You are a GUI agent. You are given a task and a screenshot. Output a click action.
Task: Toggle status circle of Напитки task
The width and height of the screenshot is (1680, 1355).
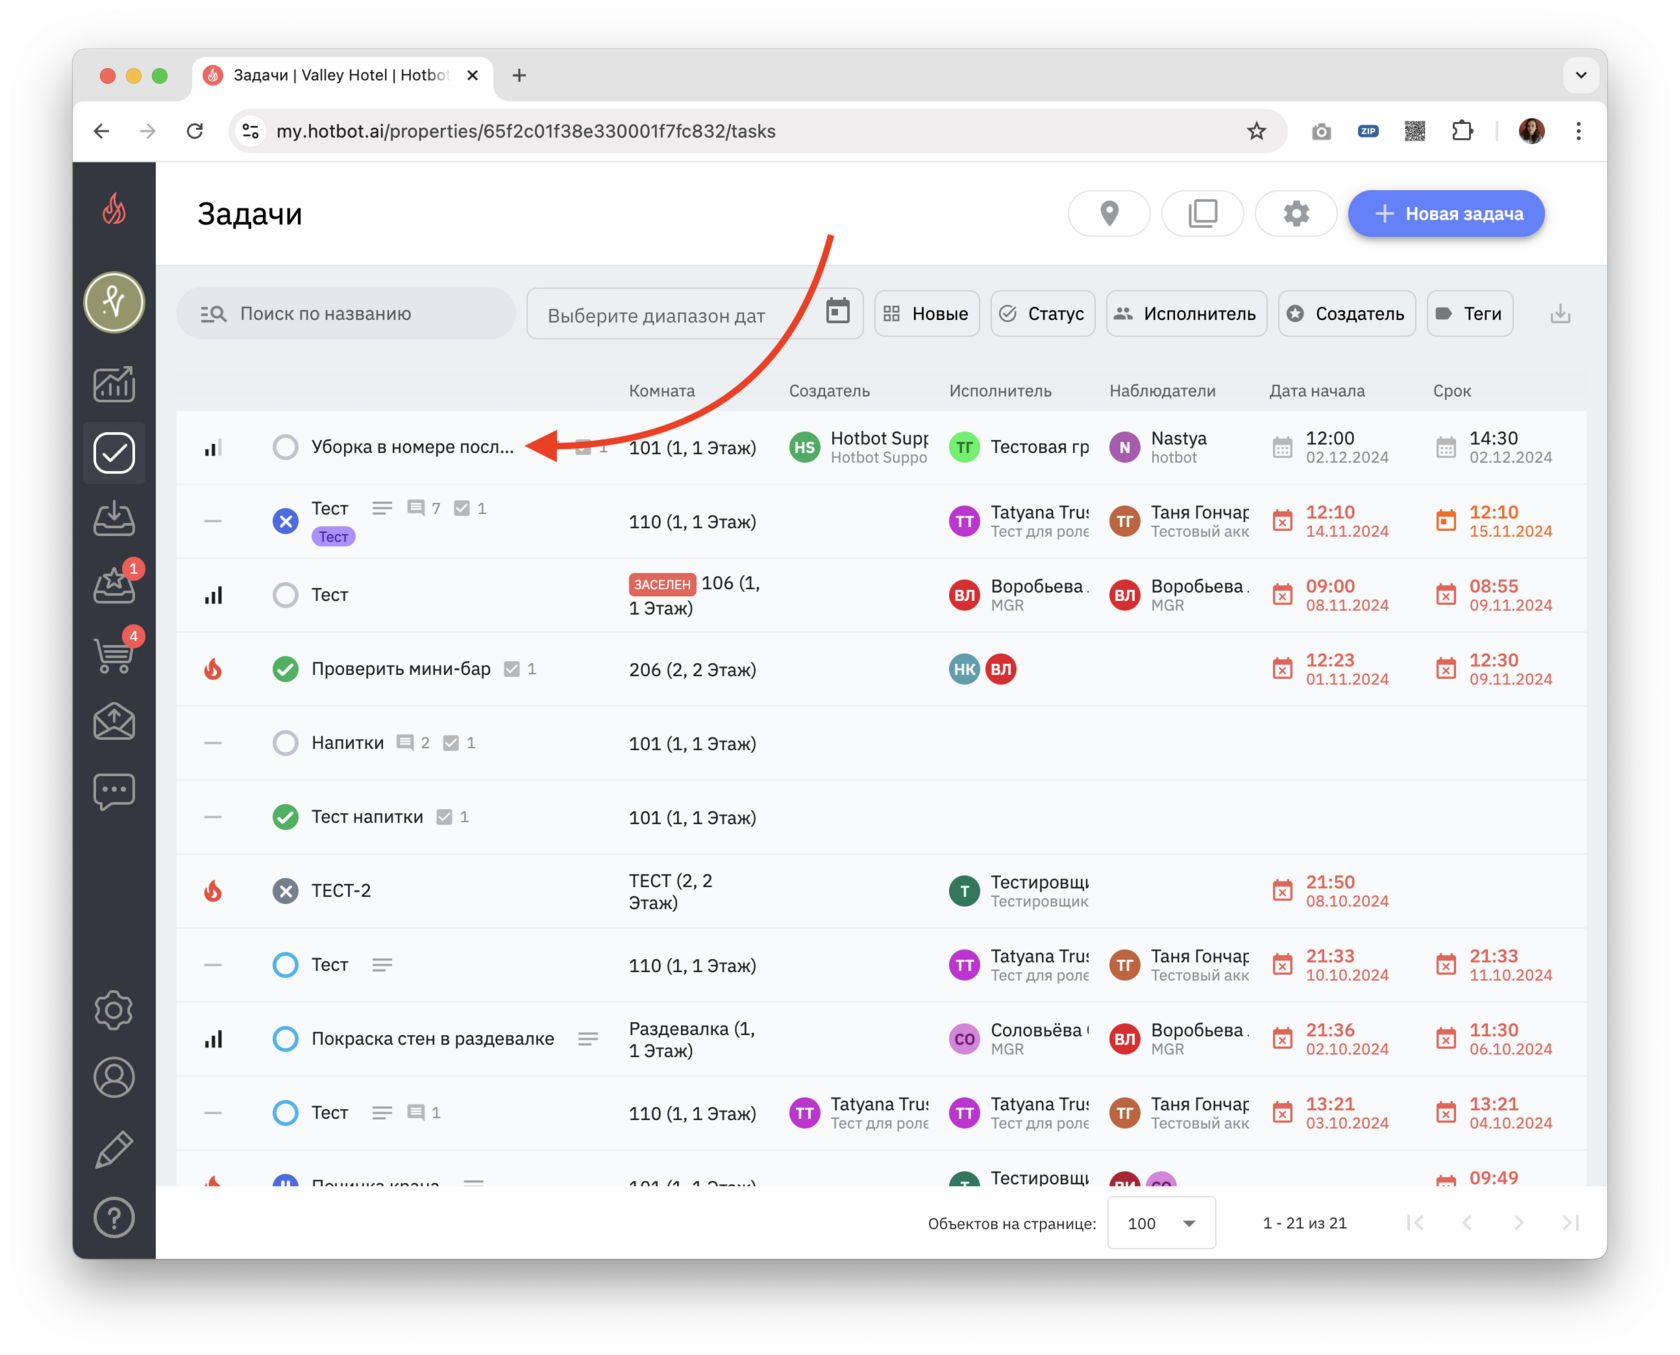click(x=285, y=743)
